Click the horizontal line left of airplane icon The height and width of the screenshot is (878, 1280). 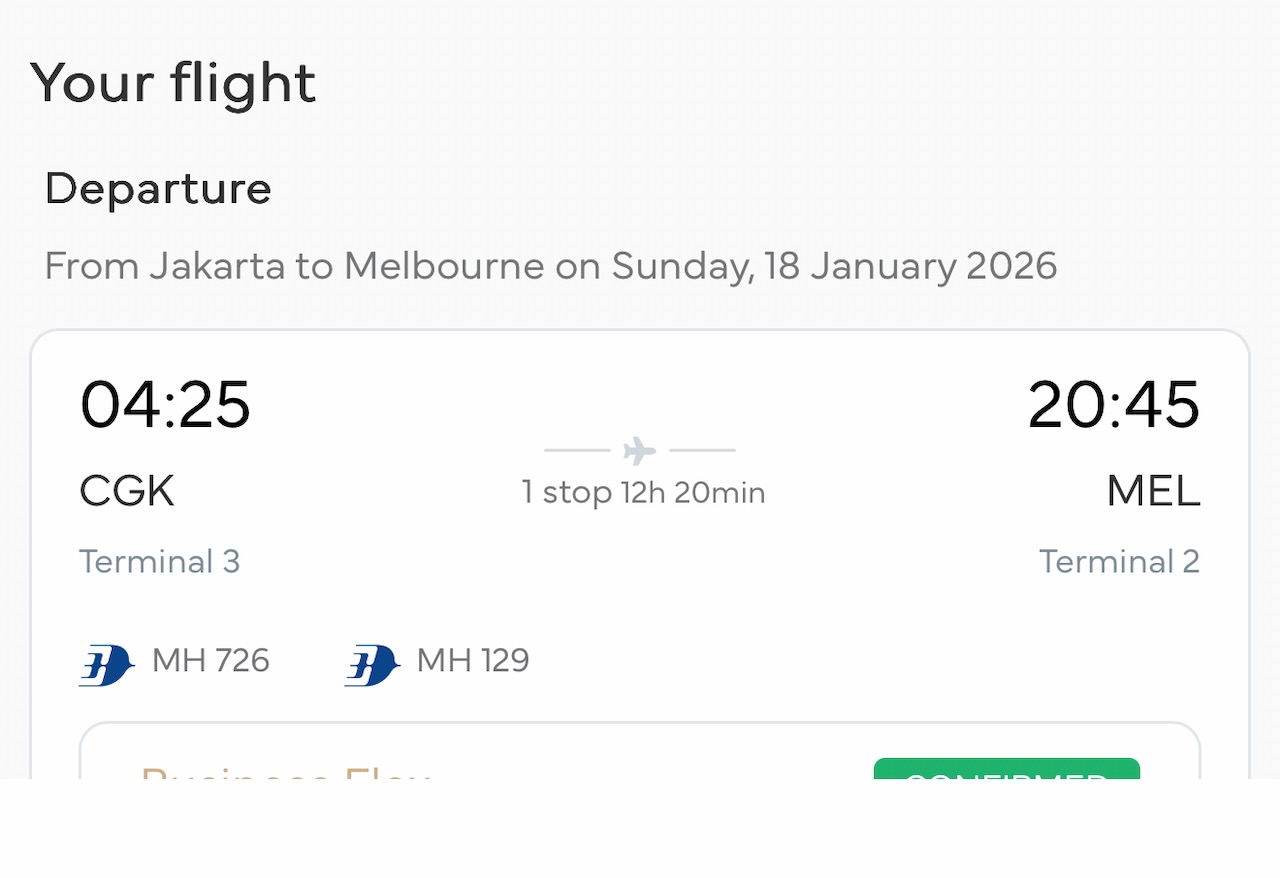coord(577,451)
